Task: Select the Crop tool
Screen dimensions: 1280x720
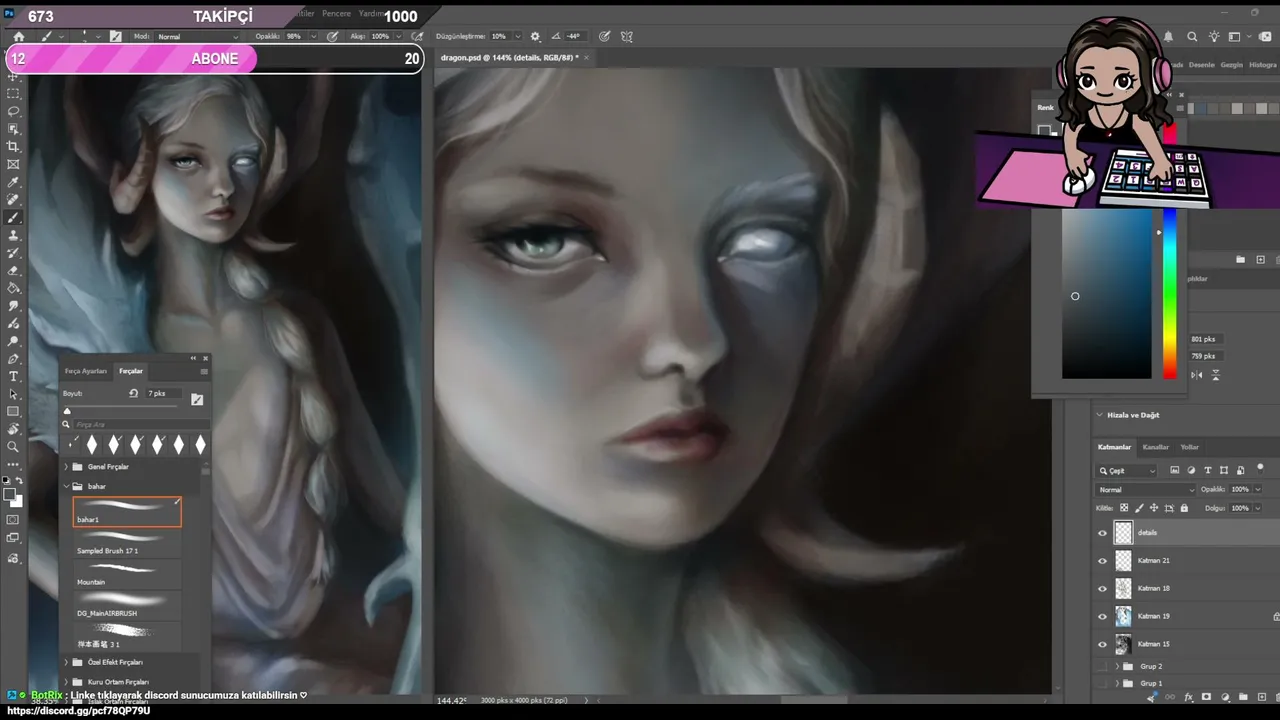Action: tap(14, 147)
